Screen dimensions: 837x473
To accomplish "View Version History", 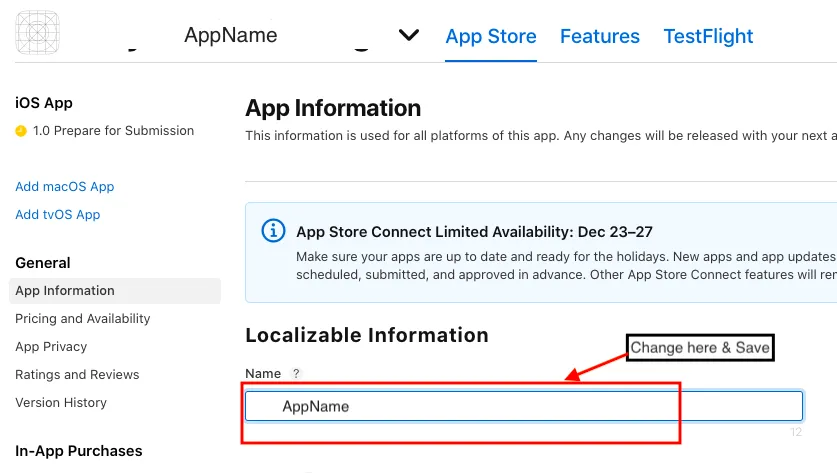I will pos(61,403).
